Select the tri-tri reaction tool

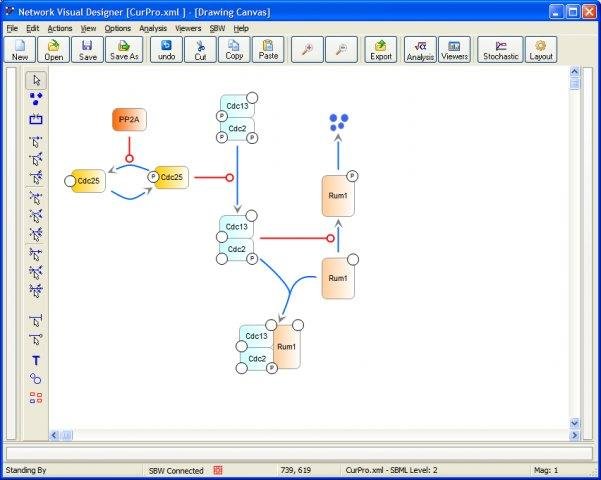tap(36, 290)
